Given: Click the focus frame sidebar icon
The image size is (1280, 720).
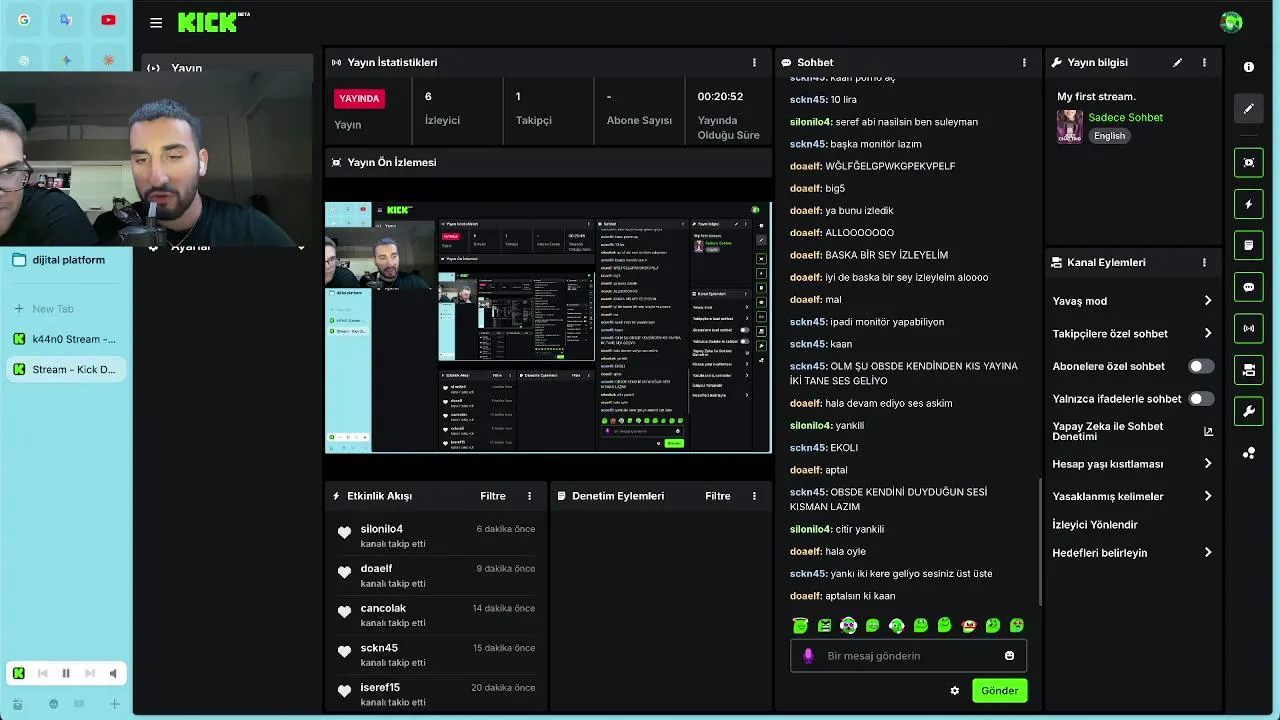Looking at the screenshot, I should pyautogui.click(x=1249, y=162).
